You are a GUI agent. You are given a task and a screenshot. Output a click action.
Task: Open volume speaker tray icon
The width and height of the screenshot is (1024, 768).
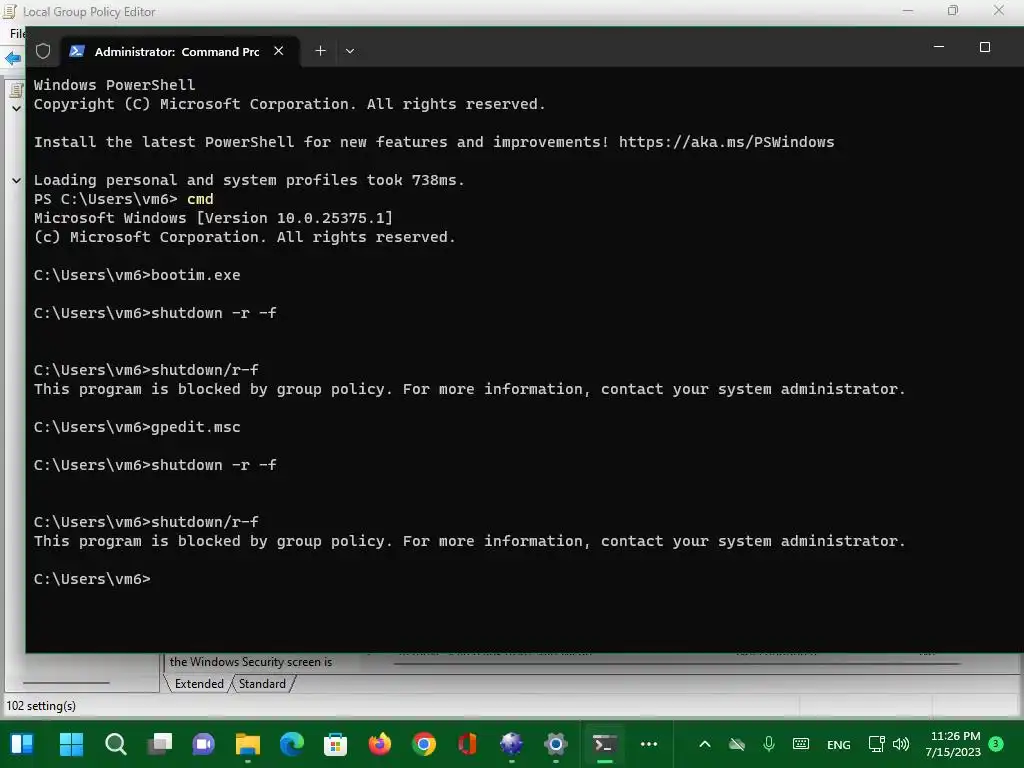(x=901, y=744)
